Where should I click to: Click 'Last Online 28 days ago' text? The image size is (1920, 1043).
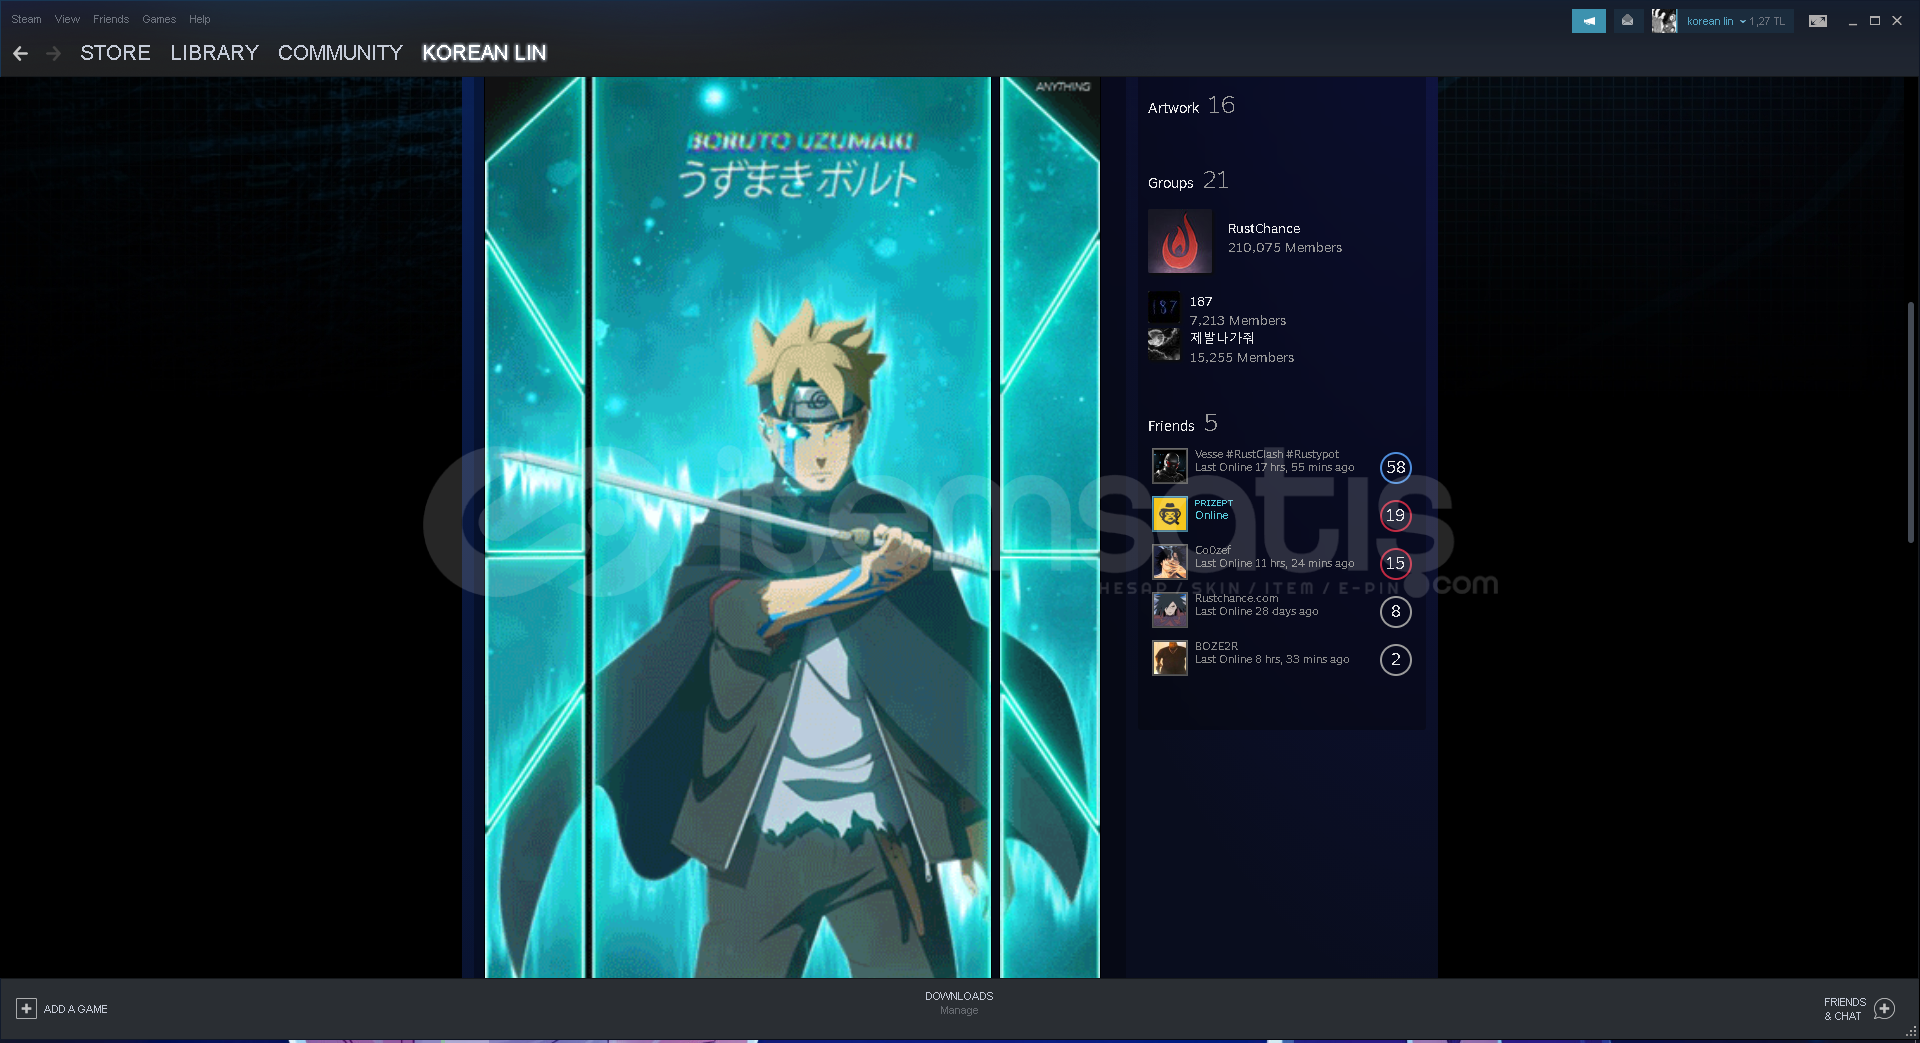[x=1256, y=611]
